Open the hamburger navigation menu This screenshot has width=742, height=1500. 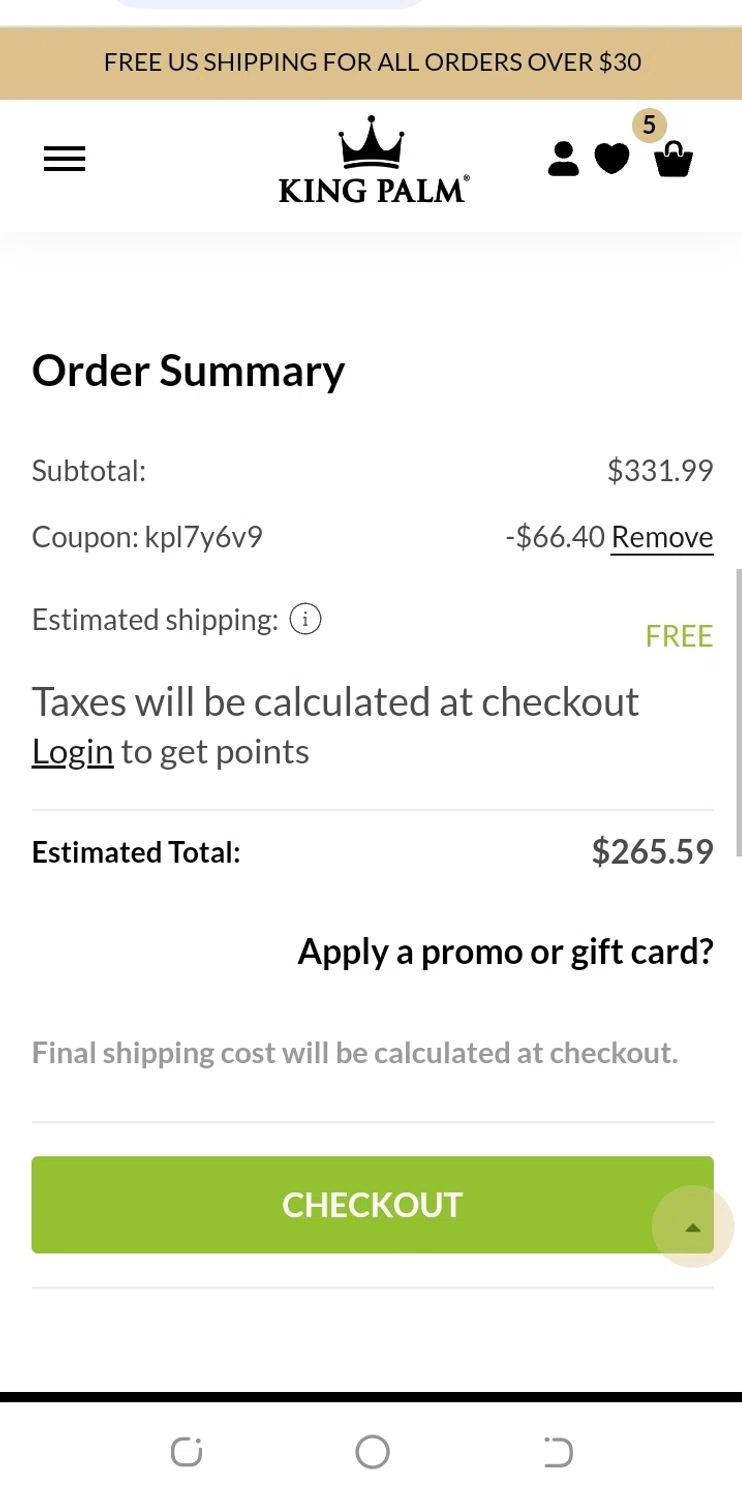pos(65,159)
